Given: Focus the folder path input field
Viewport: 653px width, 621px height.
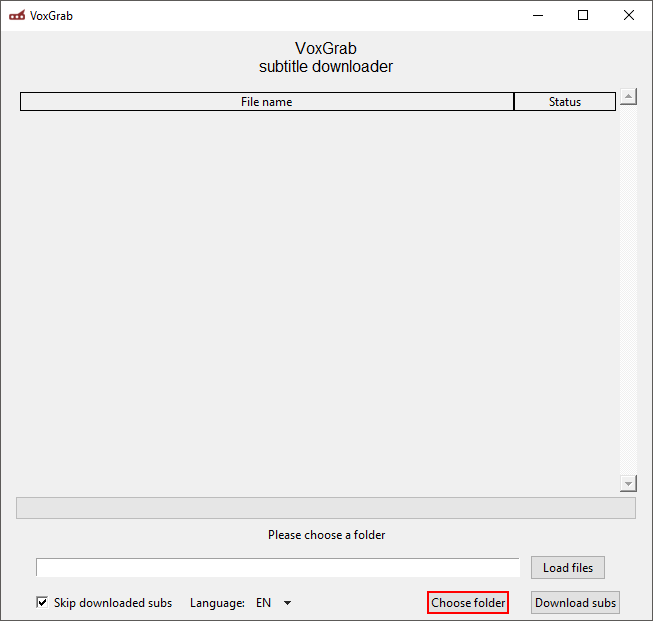Looking at the screenshot, I should coord(278,568).
